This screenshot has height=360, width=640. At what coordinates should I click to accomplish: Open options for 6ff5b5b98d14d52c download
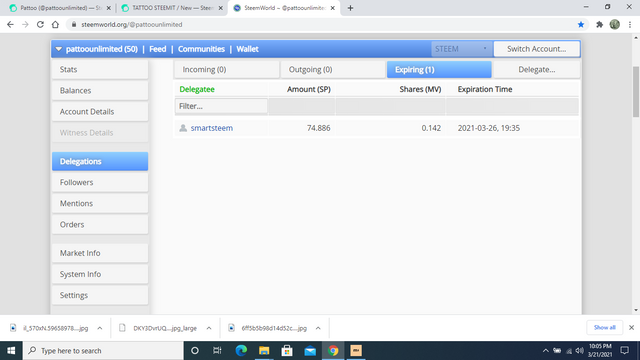coord(318,328)
